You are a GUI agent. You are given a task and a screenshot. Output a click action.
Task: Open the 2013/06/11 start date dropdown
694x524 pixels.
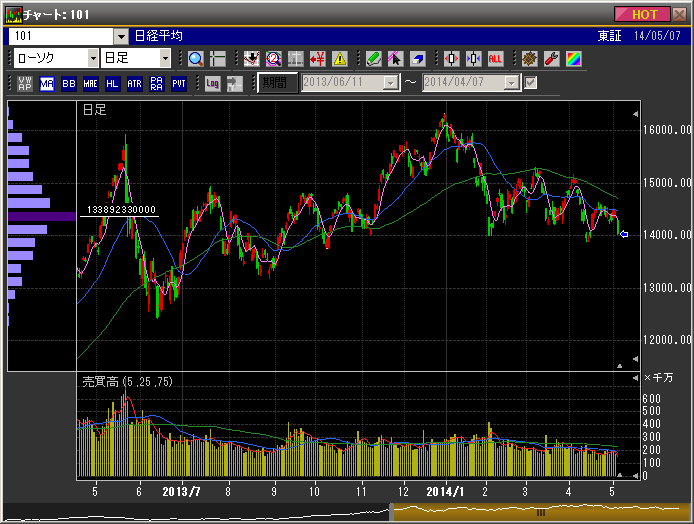coord(390,83)
